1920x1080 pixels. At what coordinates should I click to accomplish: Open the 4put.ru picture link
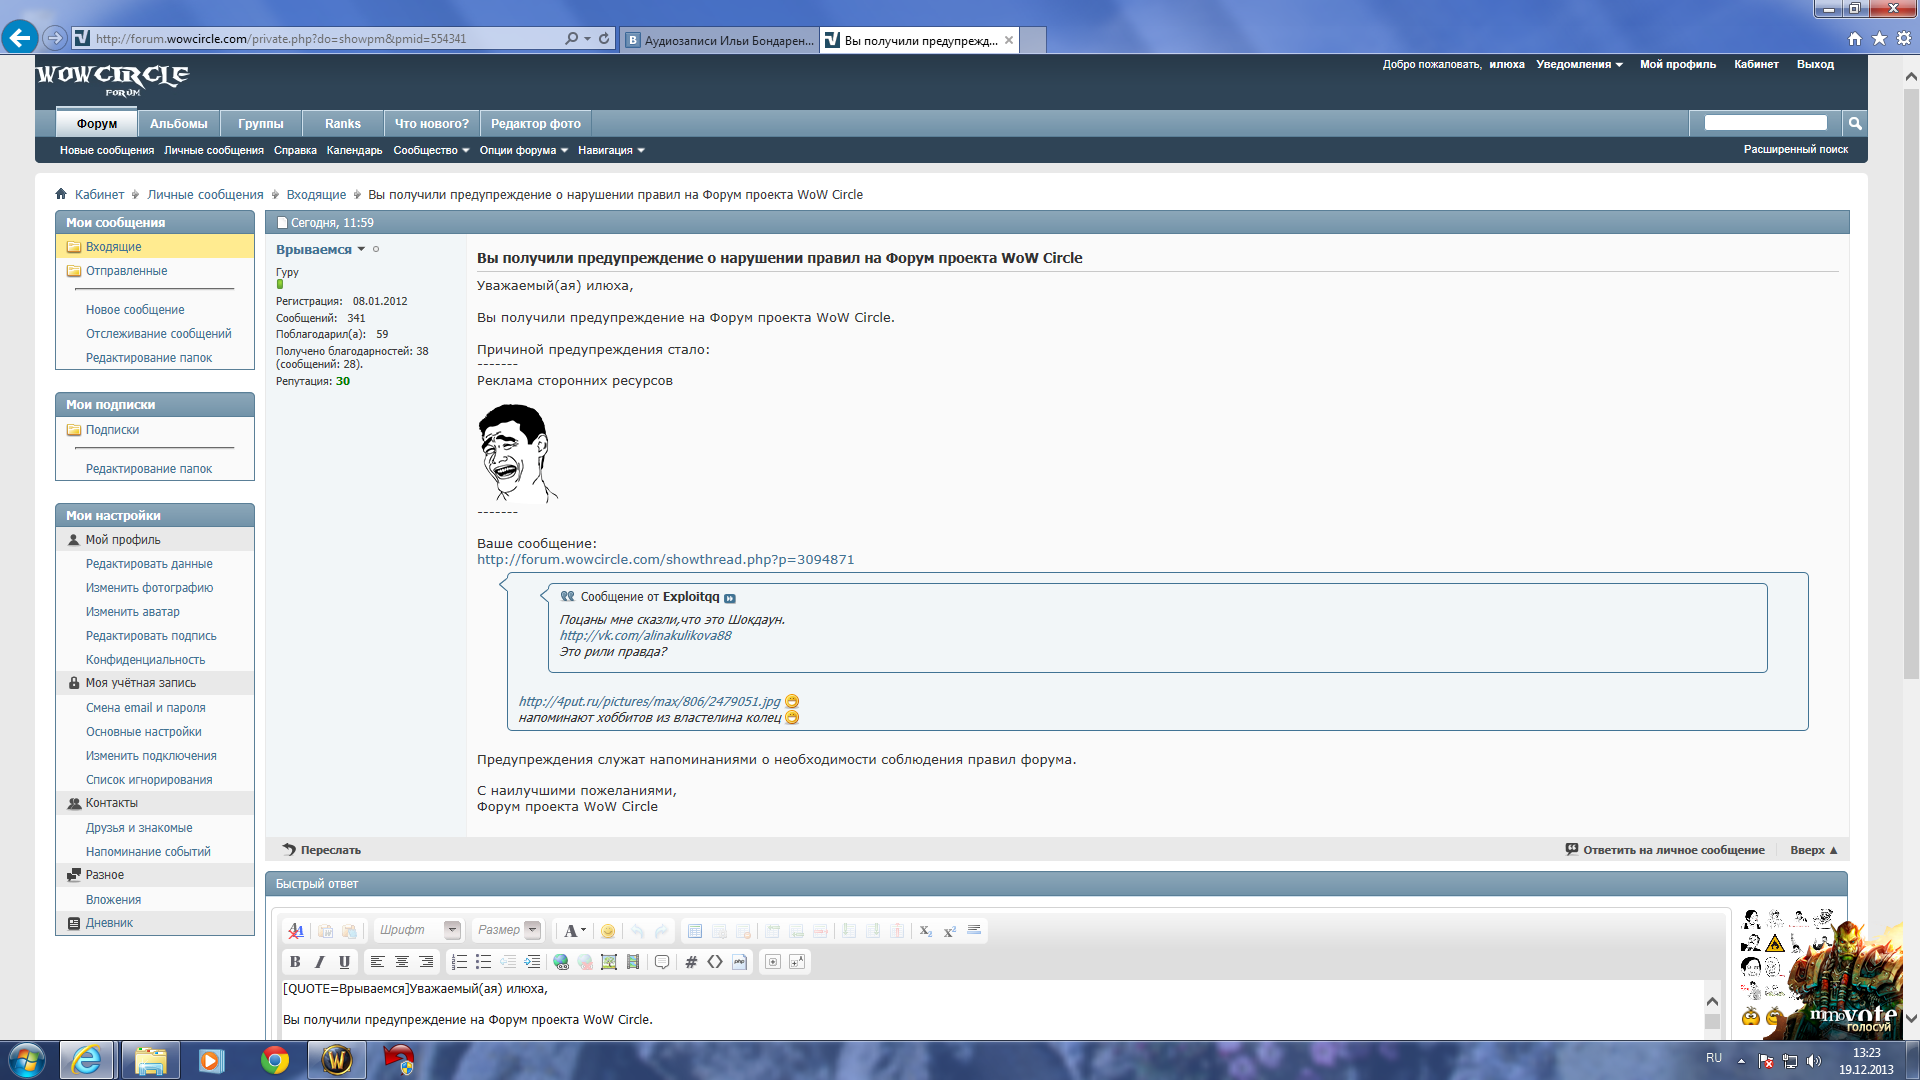649,701
